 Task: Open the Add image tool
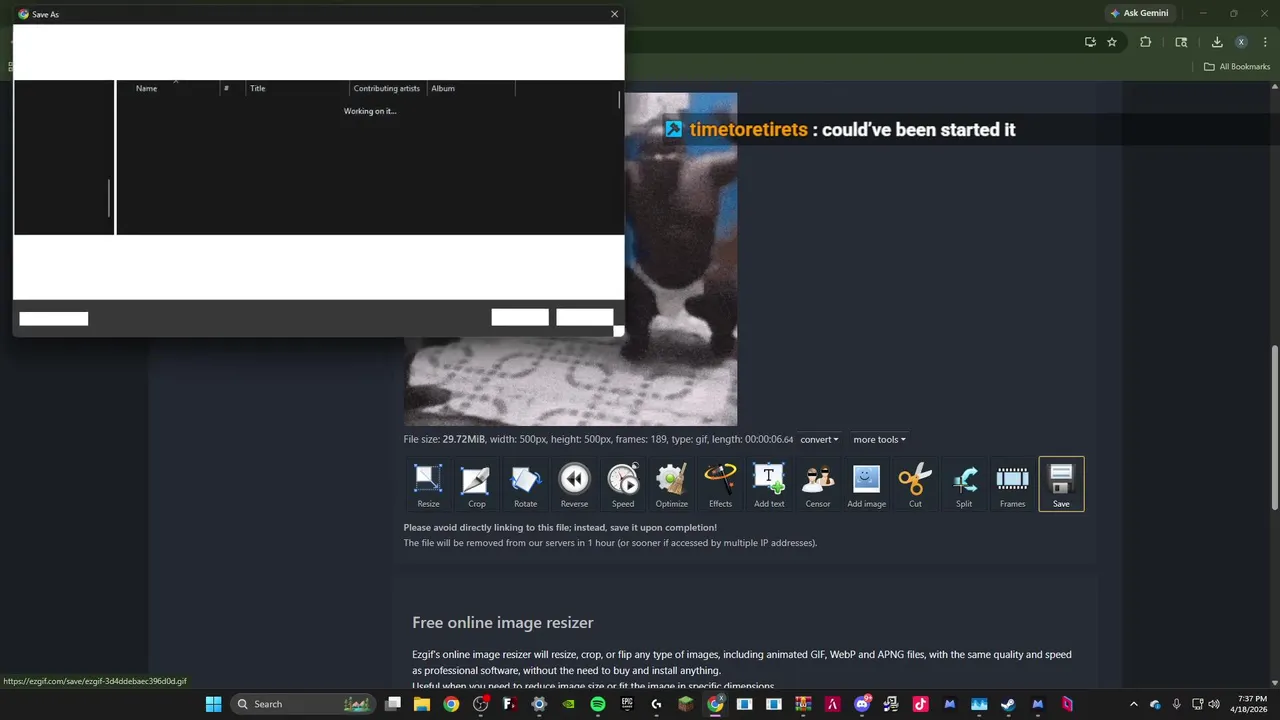click(867, 485)
